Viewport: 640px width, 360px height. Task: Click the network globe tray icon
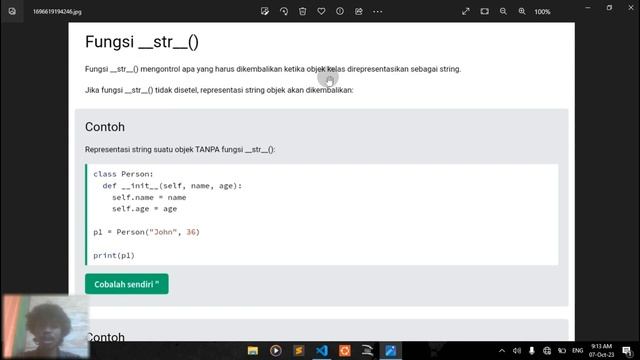(x=547, y=351)
